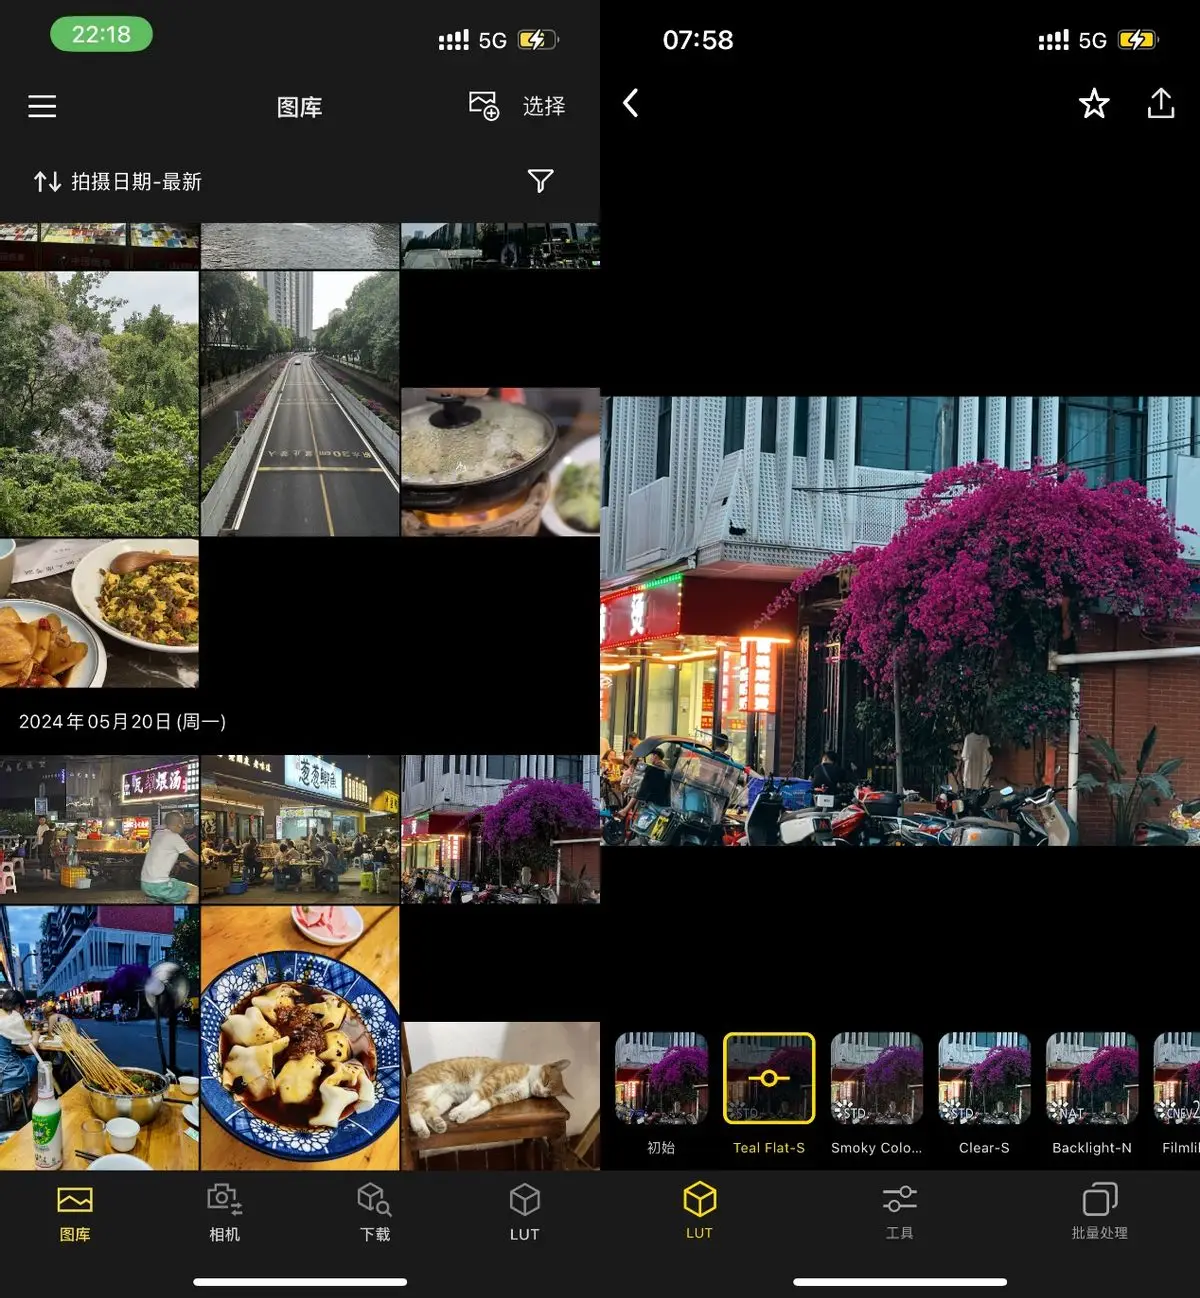Adjust Teal Flat-S intensity slider icon
Screen dimensions: 1200x1298
769,1078
